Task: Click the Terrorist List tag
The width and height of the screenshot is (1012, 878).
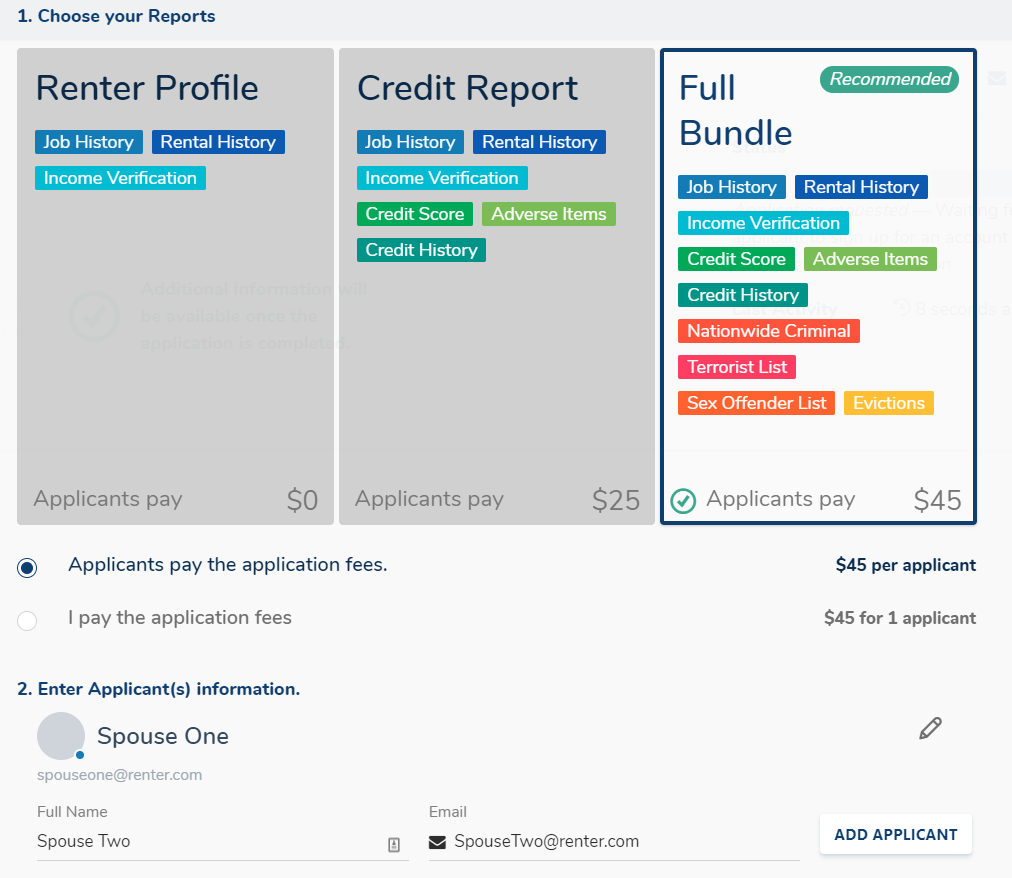Action: 737,367
